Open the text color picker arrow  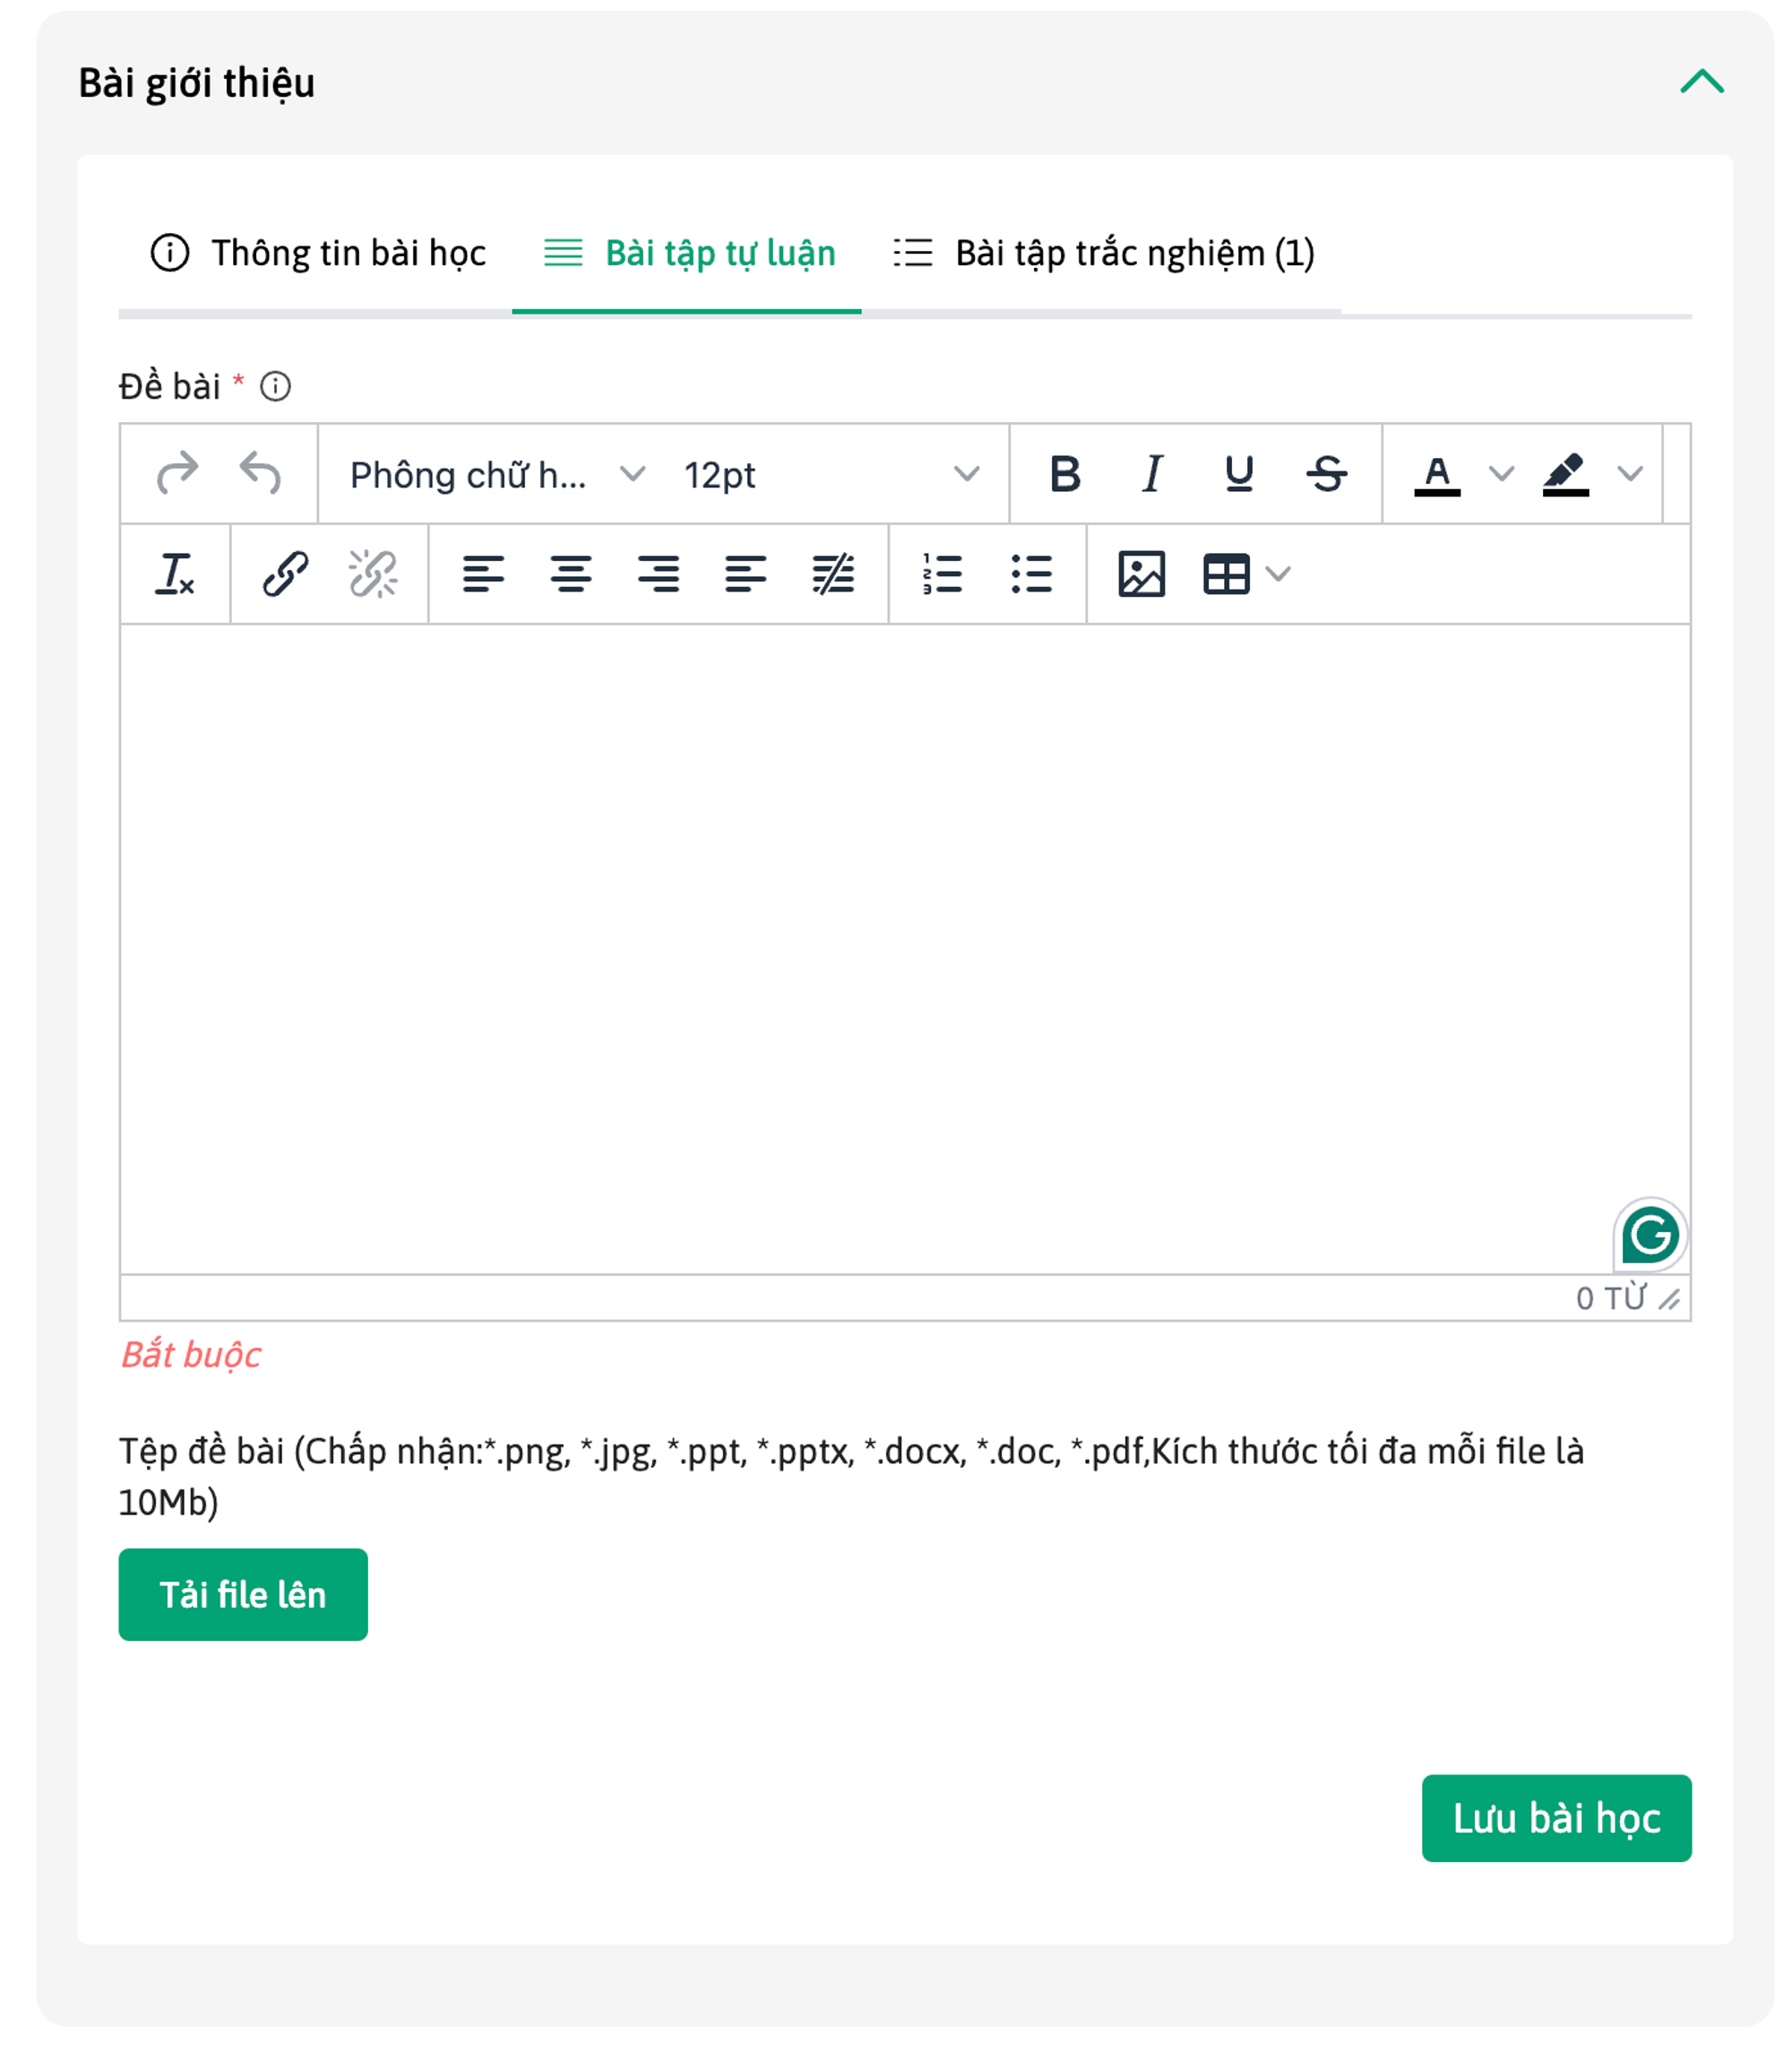click(1501, 473)
